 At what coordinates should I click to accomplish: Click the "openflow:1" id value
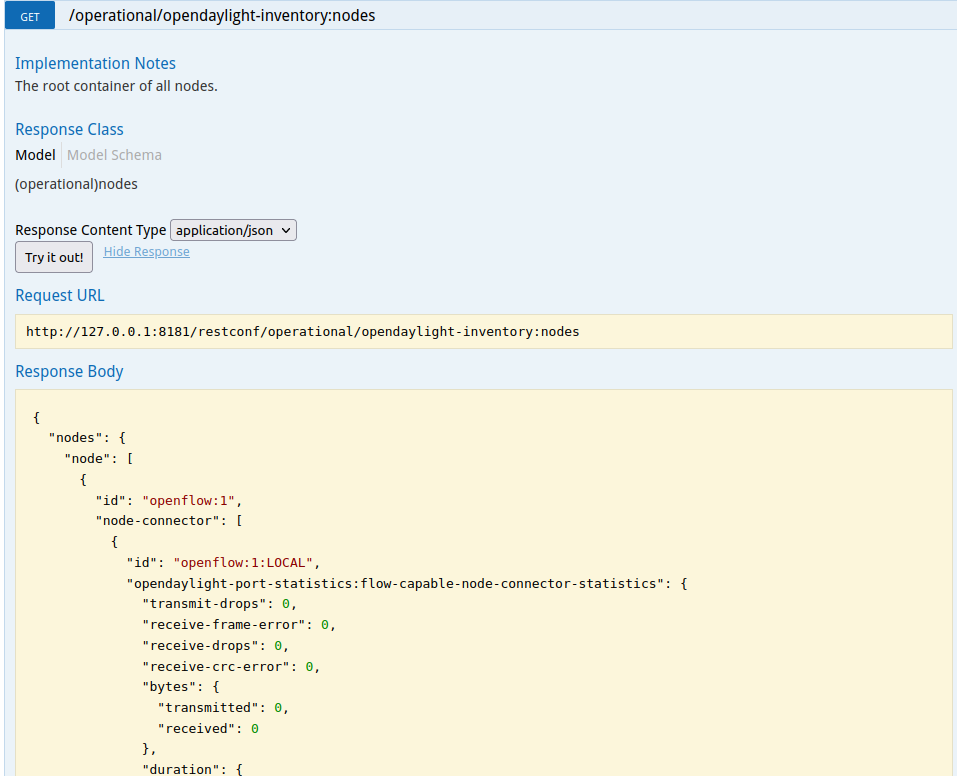pos(192,499)
